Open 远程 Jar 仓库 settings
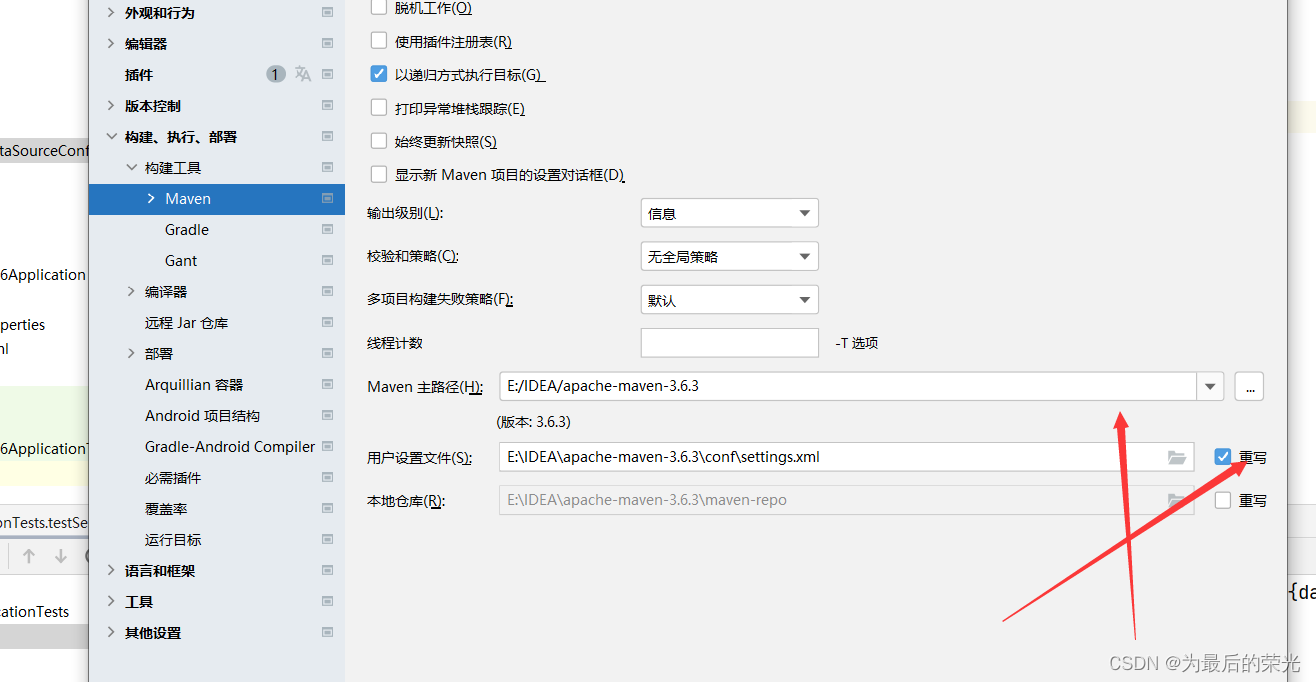The height and width of the screenshot is (682, 1316). click(x=187, y=323)
